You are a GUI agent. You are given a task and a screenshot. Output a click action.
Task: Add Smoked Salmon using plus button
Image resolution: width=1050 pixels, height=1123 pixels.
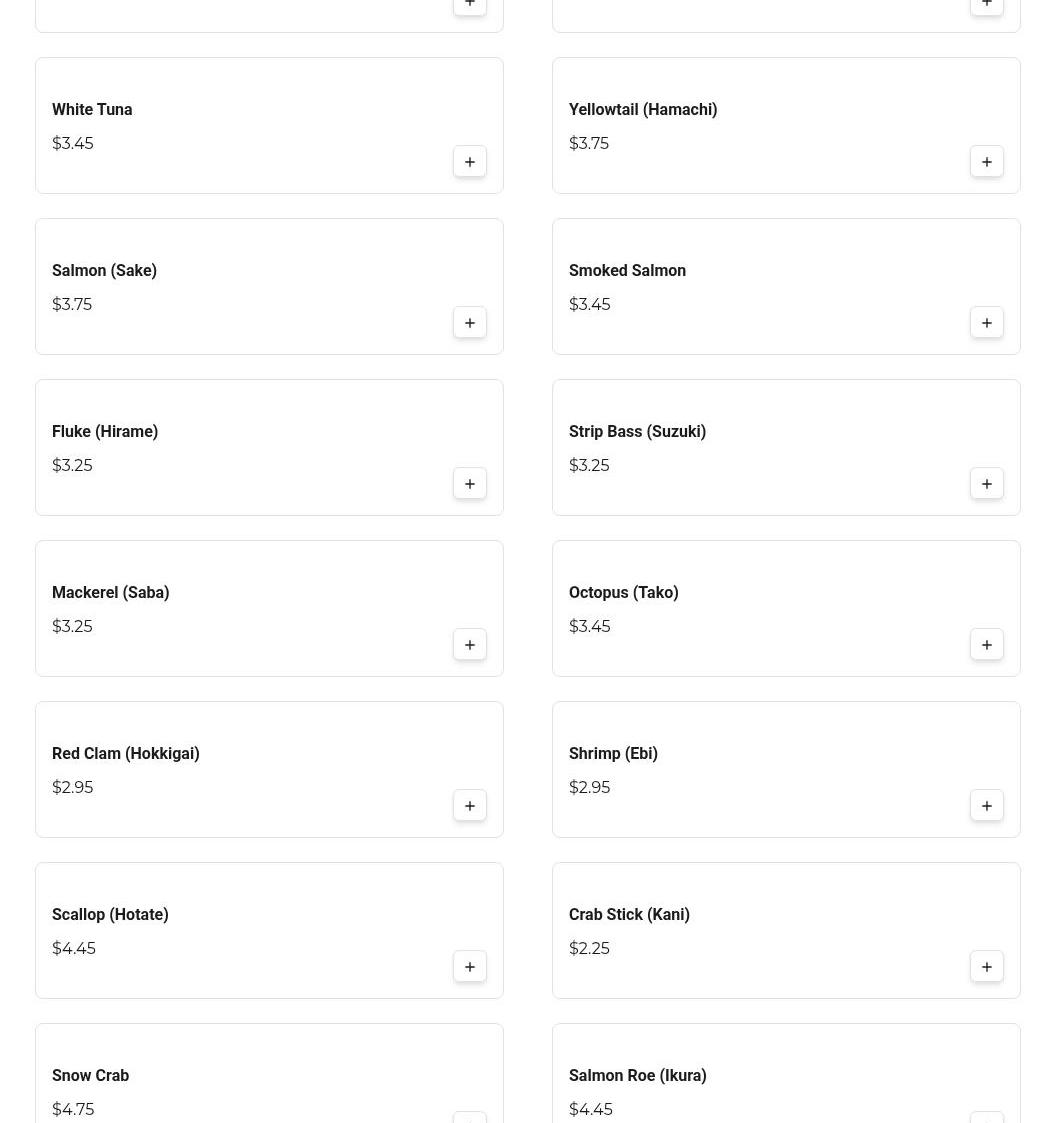pos(987,323)
